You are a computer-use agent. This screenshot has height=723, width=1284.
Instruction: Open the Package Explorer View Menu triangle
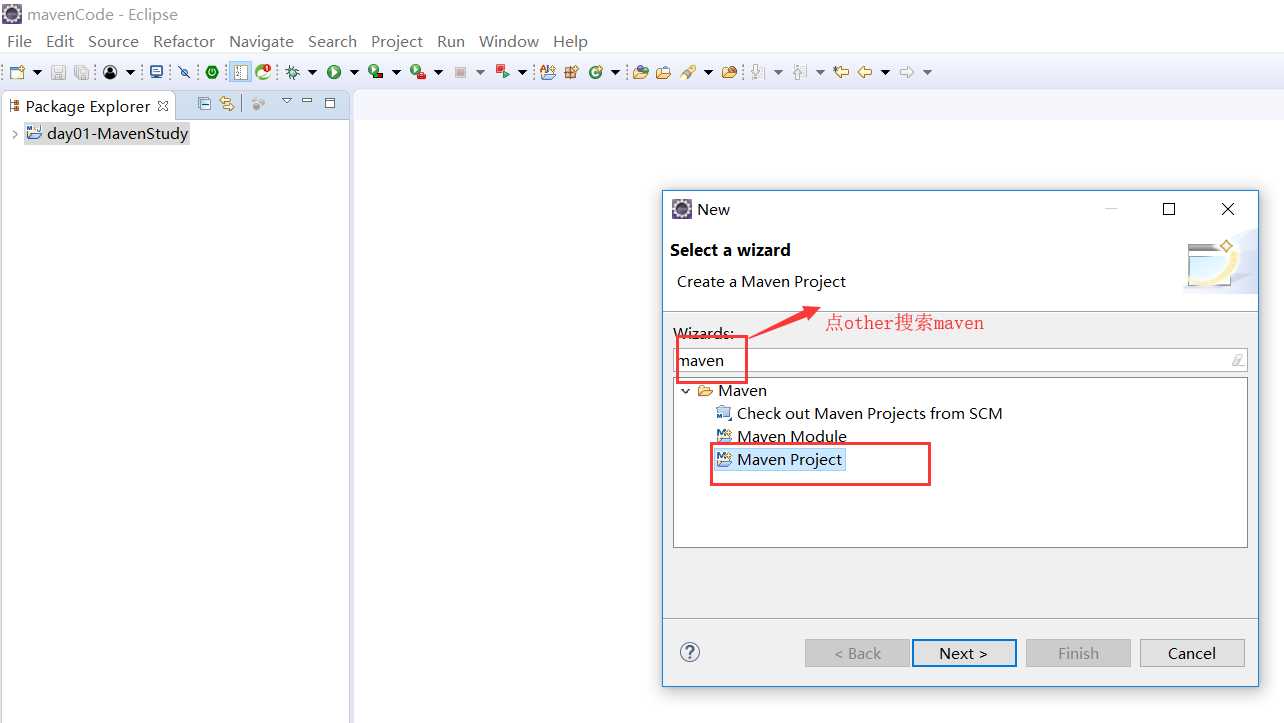tap(286, 101)
